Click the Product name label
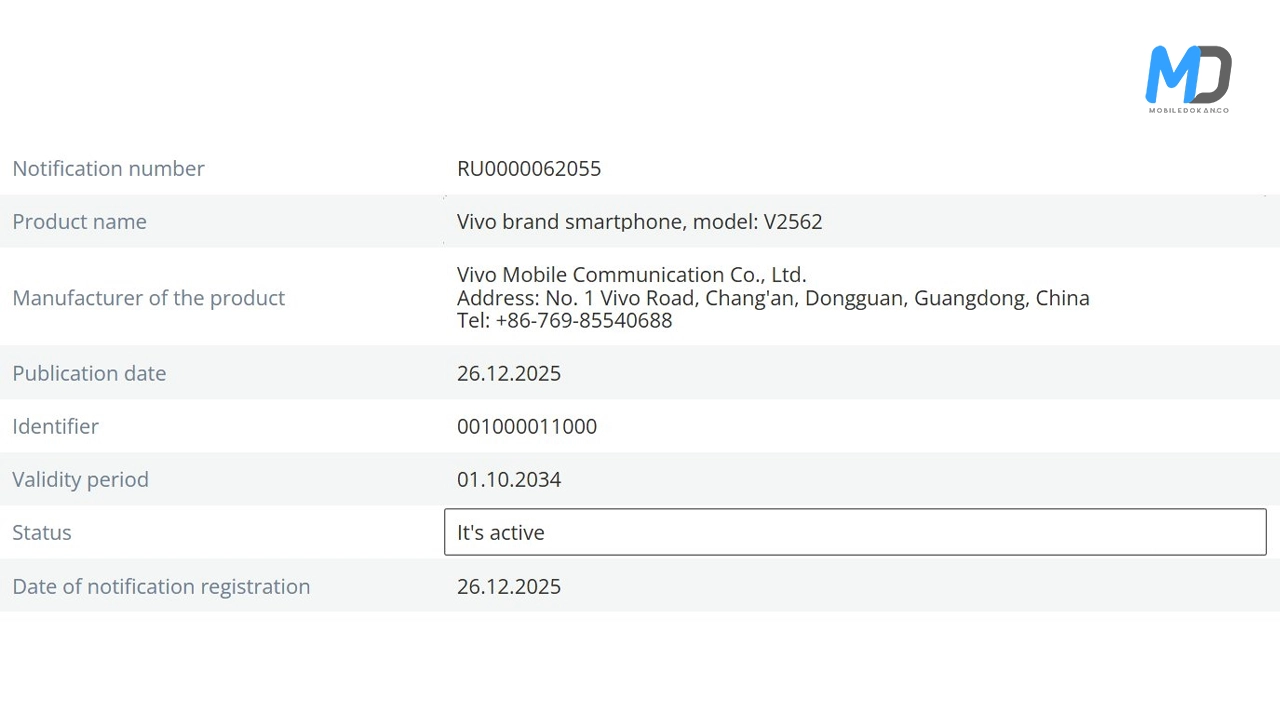 tap(79, 221)
